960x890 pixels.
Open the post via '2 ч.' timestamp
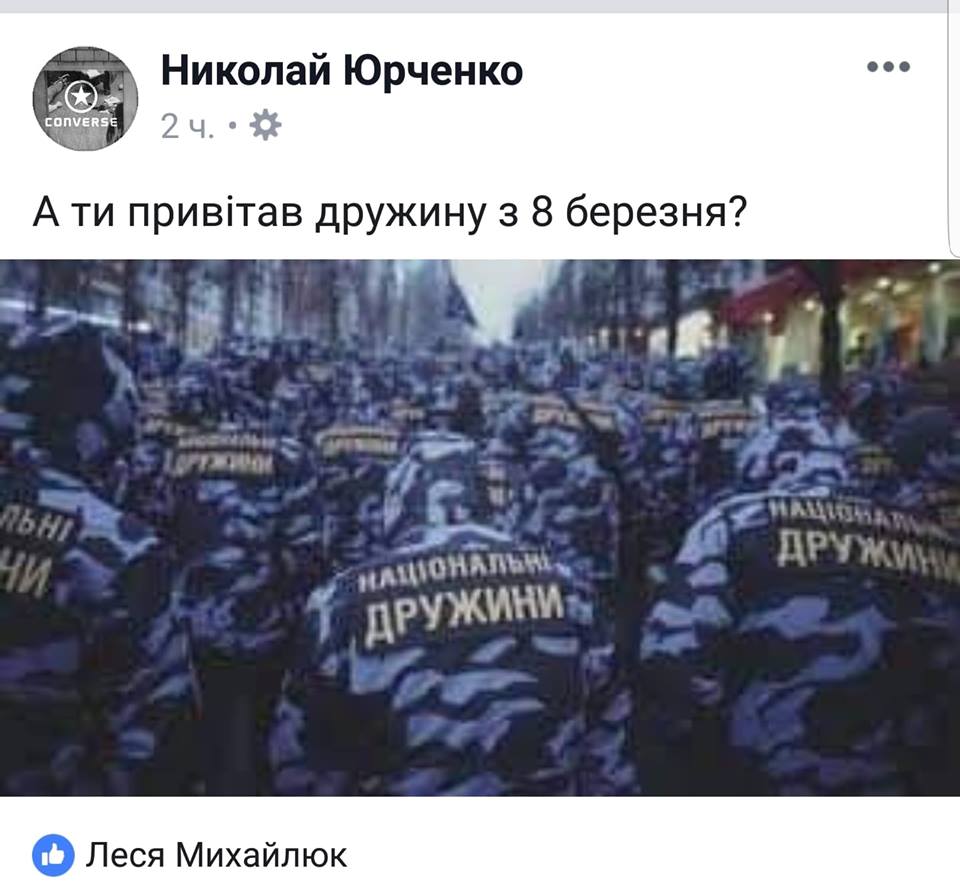[x=188, y=127]
